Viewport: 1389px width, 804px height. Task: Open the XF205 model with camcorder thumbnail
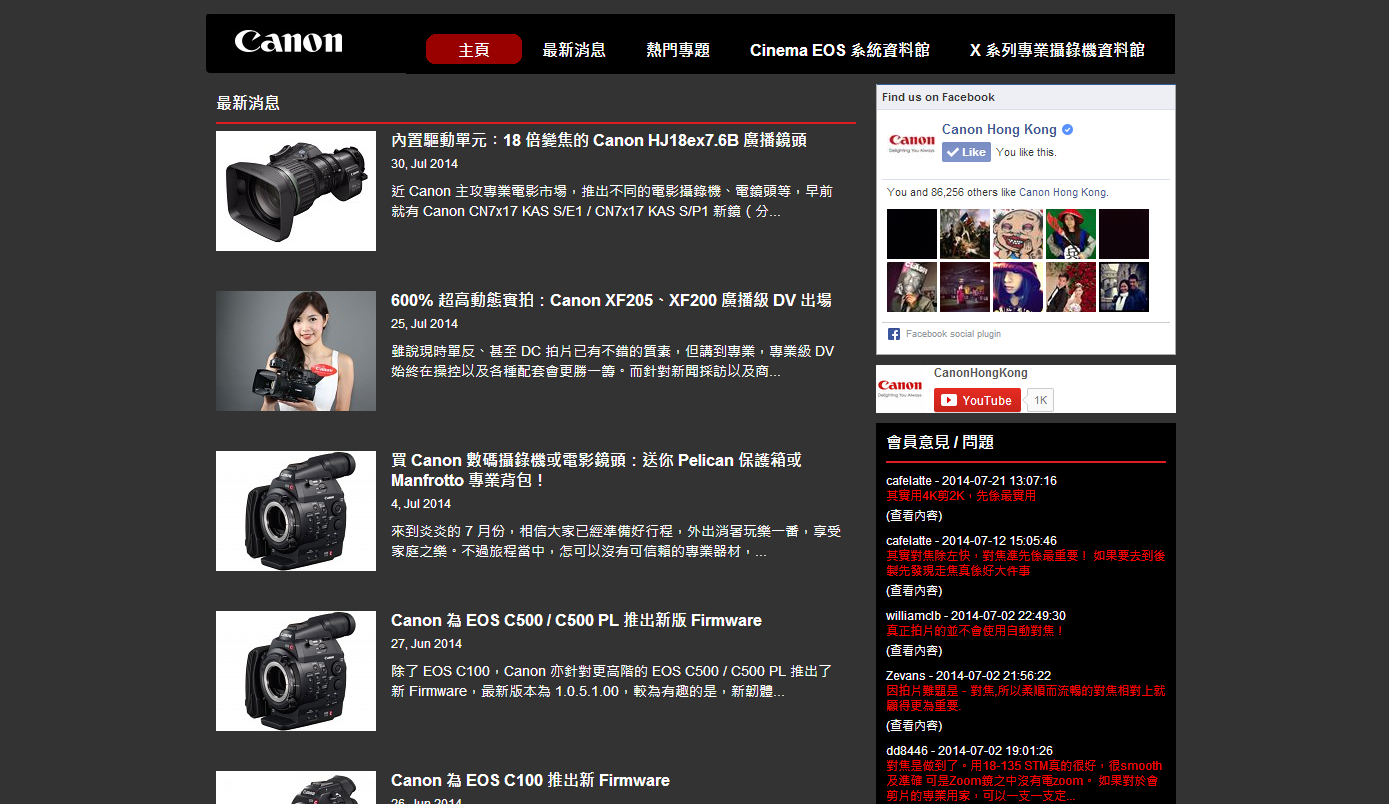296,351
